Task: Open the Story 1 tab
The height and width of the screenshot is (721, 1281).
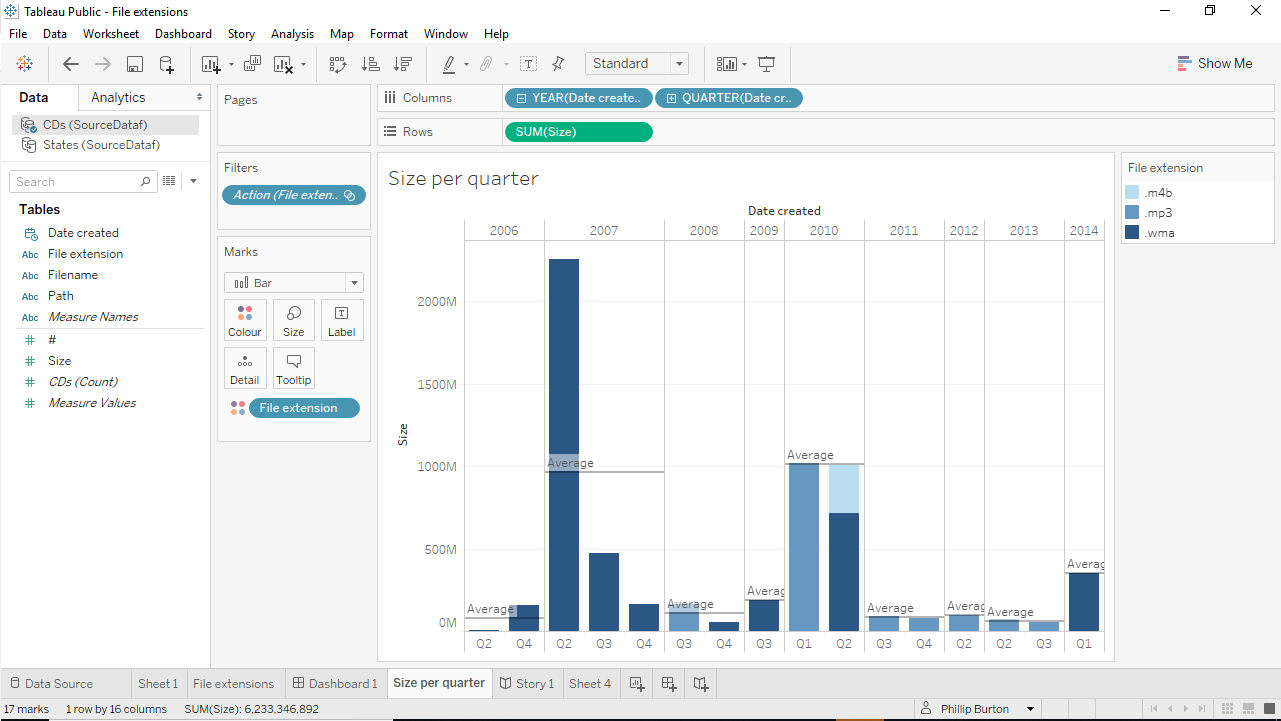Action: point(525,684)
